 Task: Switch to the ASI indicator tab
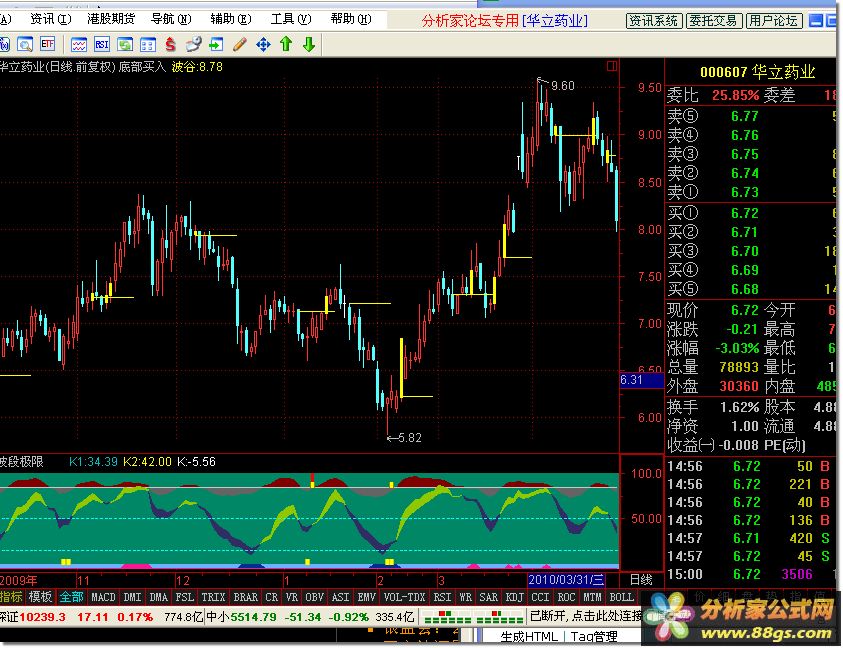point(340,597)
